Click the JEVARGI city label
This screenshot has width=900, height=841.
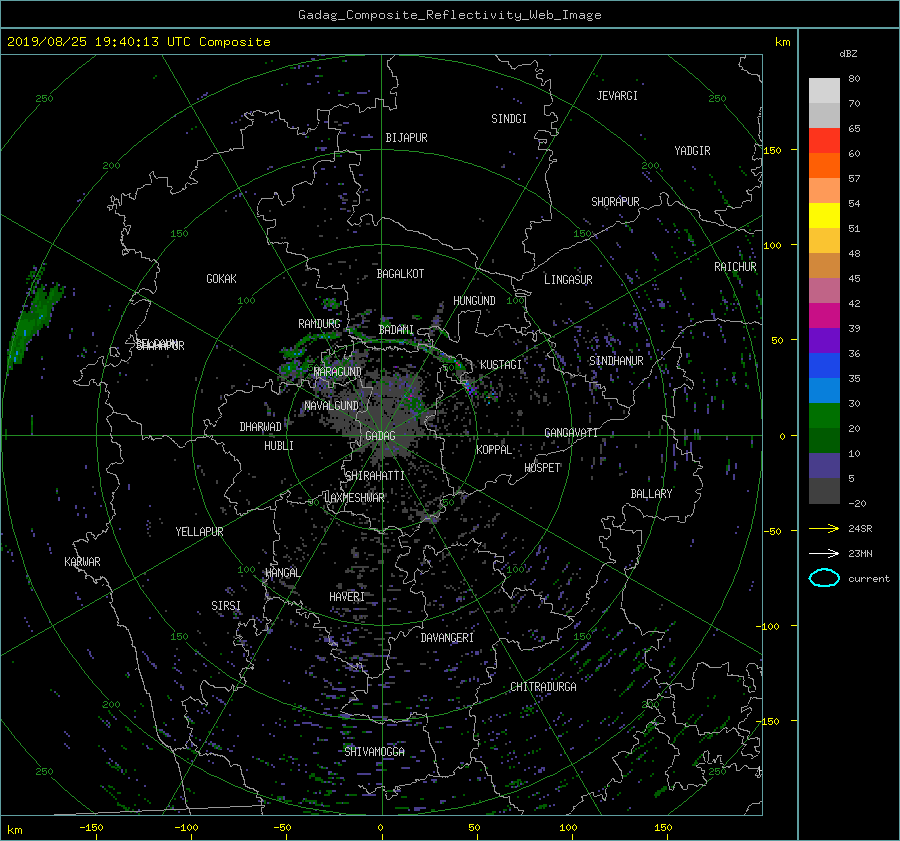(617, 96)
